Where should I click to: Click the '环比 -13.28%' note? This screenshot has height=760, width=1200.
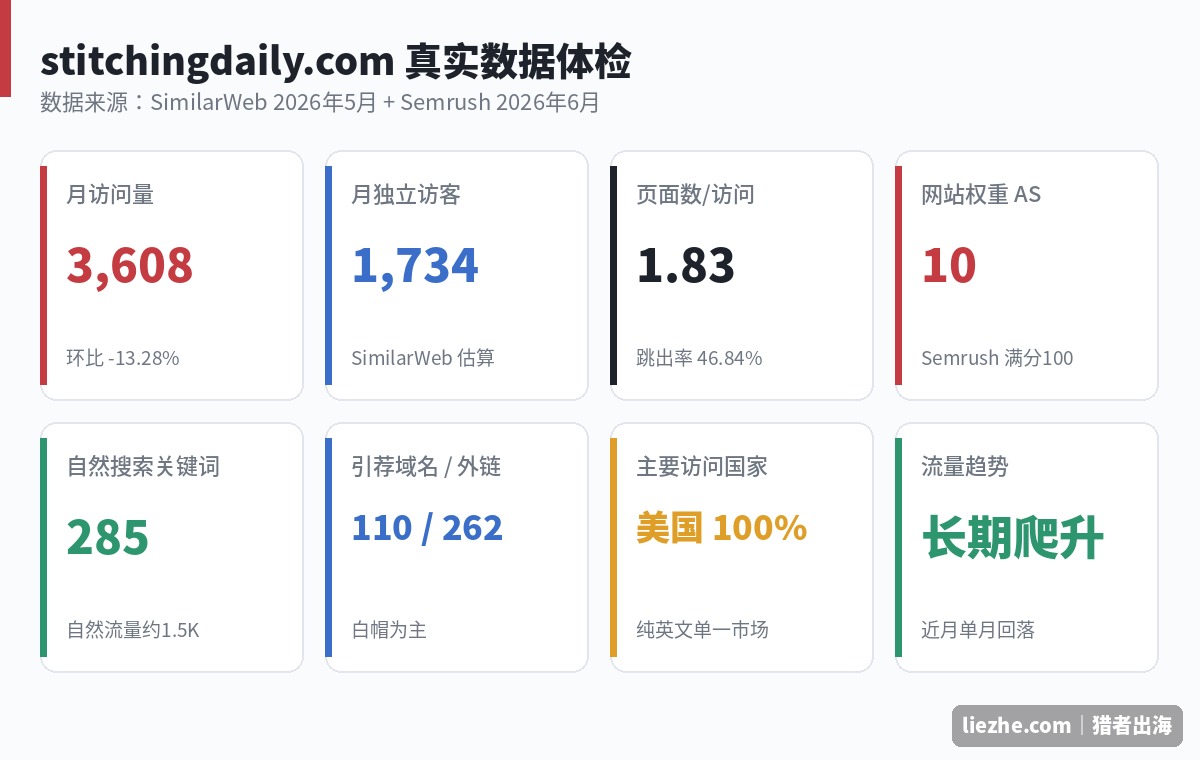pyautogui.click(x=123, y=358)
